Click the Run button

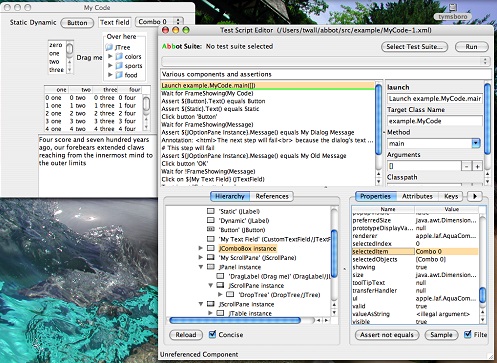pos(471,47)
